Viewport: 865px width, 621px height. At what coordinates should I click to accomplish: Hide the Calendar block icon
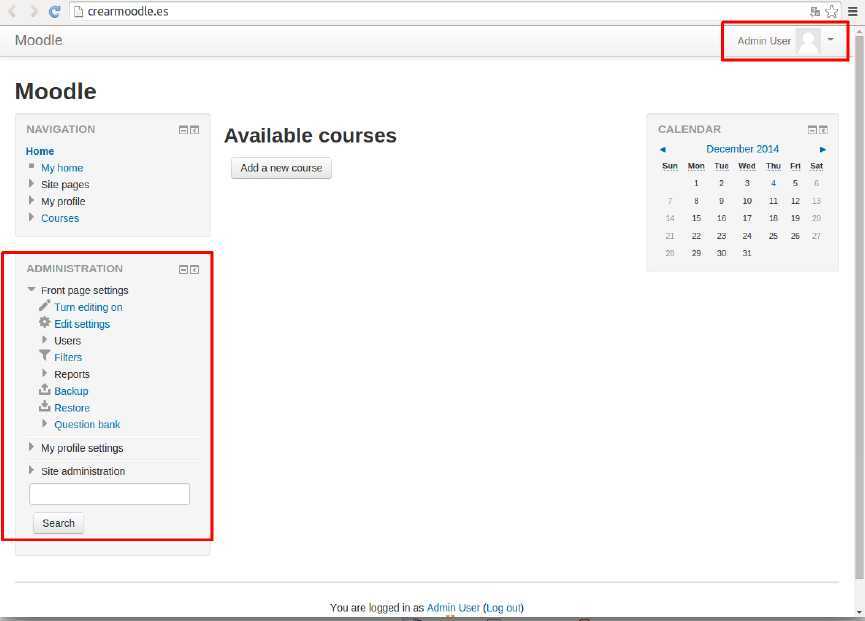click(x=813, y=130)
